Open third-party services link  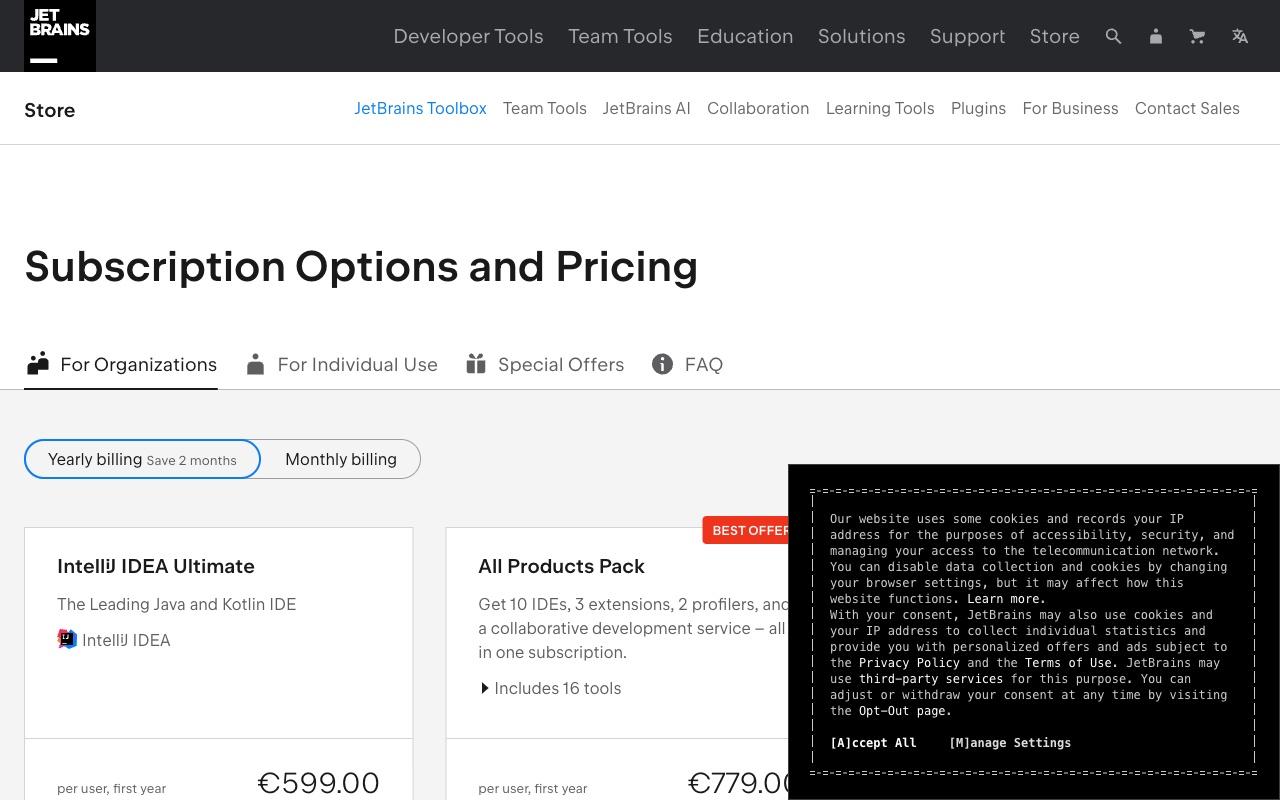[x=931, y=679]
